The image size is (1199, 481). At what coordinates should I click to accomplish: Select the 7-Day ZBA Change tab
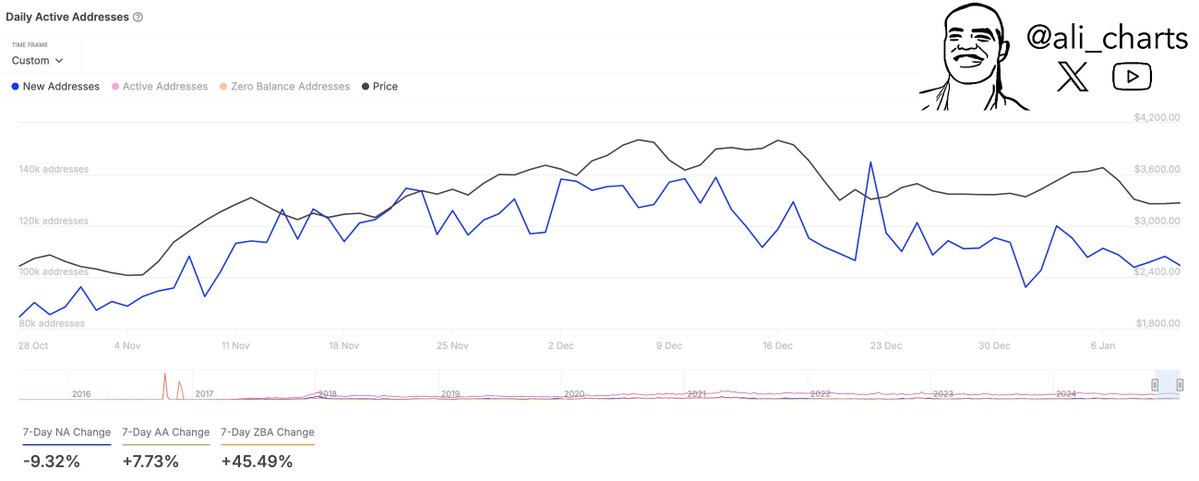(267, 432)
